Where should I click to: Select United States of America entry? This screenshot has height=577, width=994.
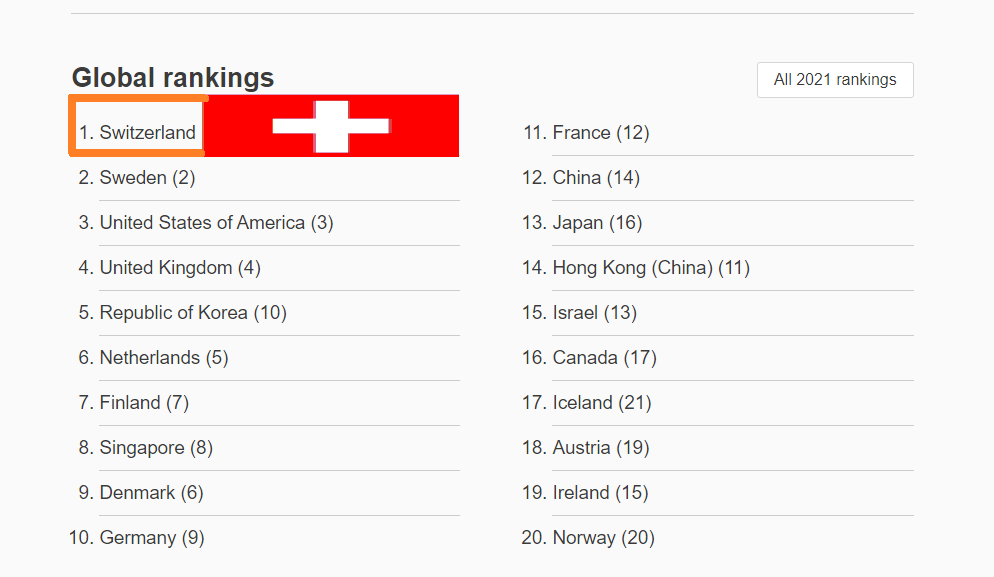tap(216, 223)
